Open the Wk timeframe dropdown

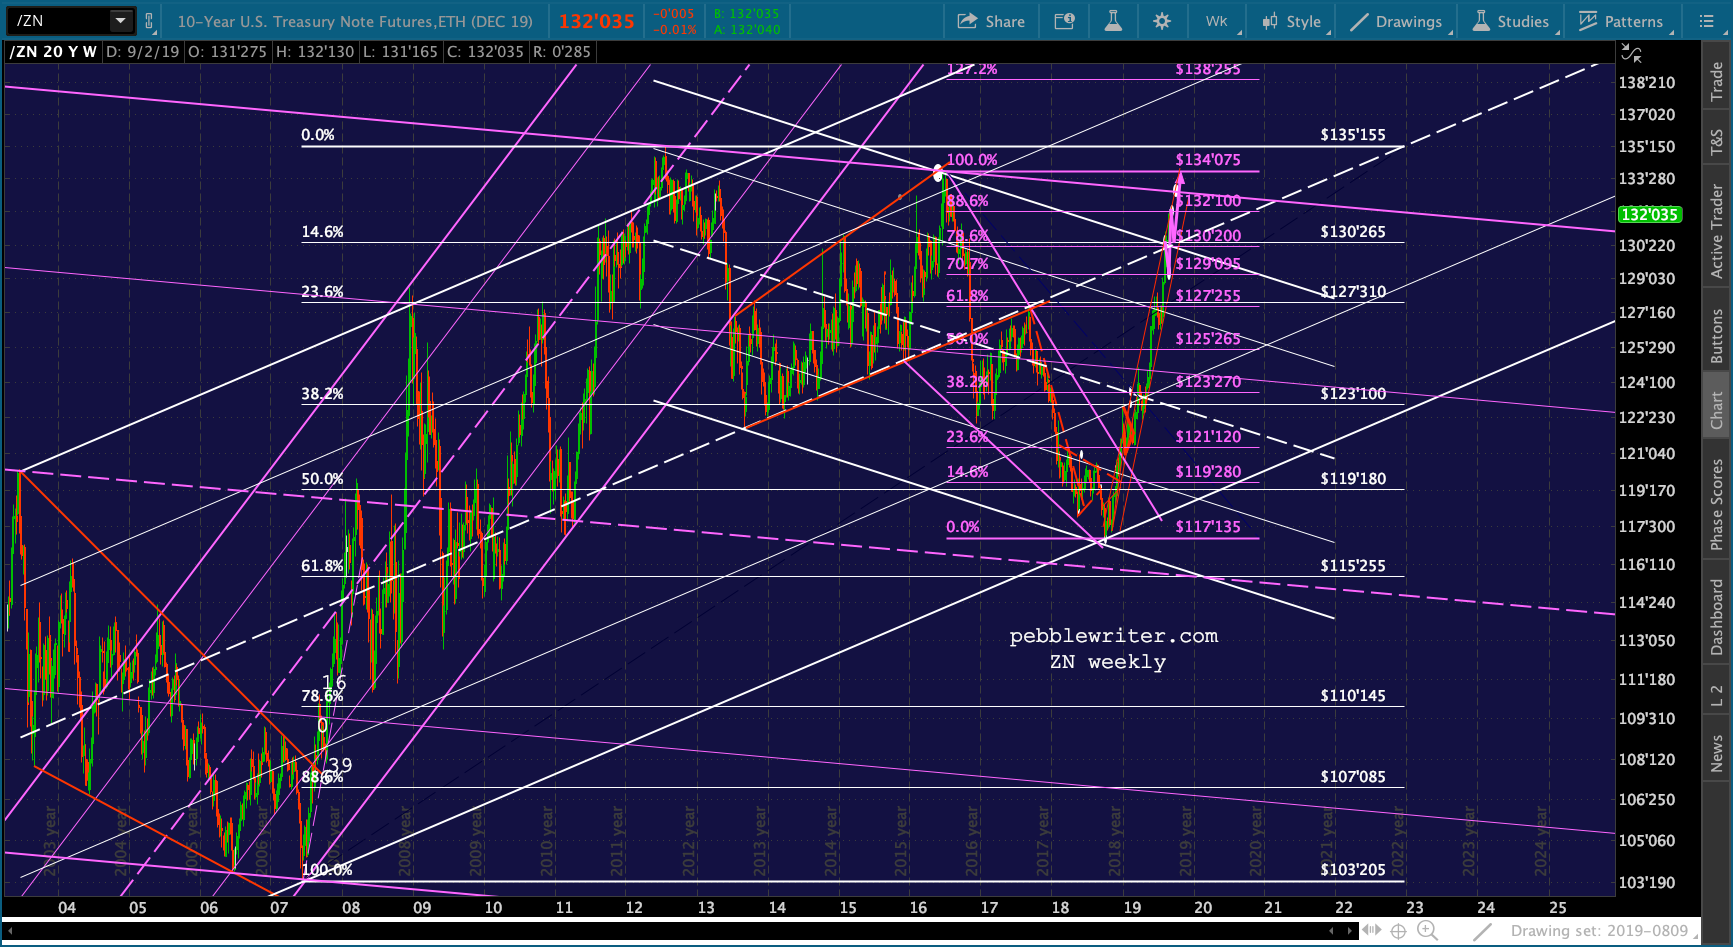click(x=1217, y=21)
